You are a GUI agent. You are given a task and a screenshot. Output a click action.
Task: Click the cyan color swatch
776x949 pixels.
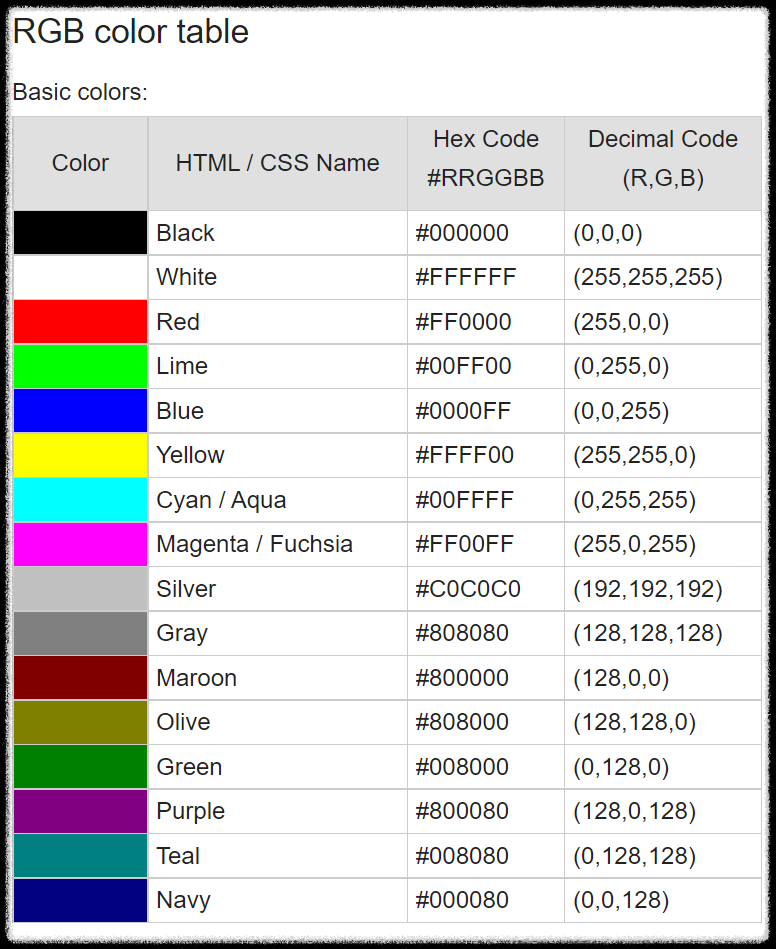point(81,499)
